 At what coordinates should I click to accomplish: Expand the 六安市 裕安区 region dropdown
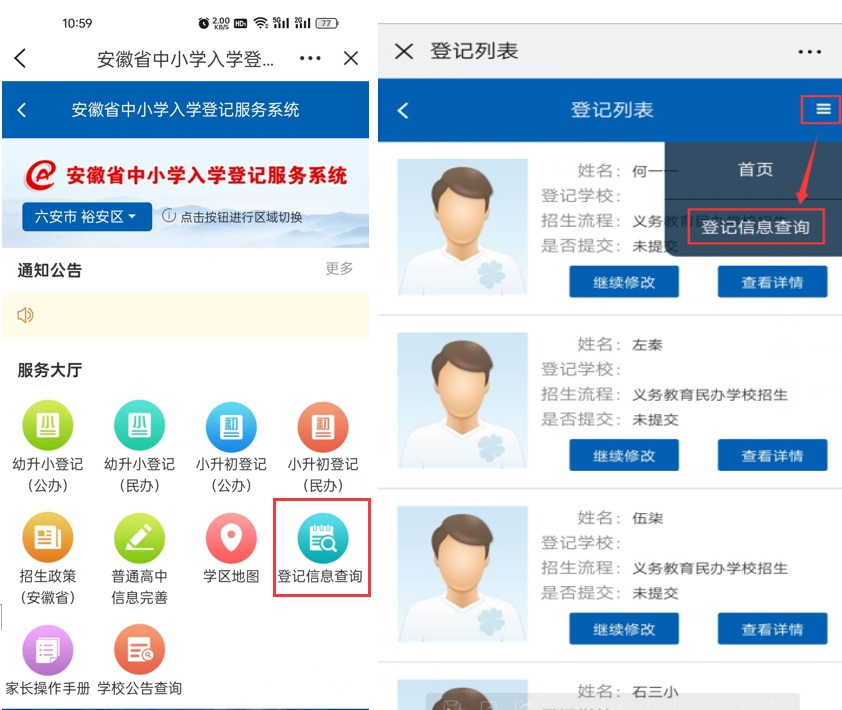pyautogui.click(x=86, y=217)
